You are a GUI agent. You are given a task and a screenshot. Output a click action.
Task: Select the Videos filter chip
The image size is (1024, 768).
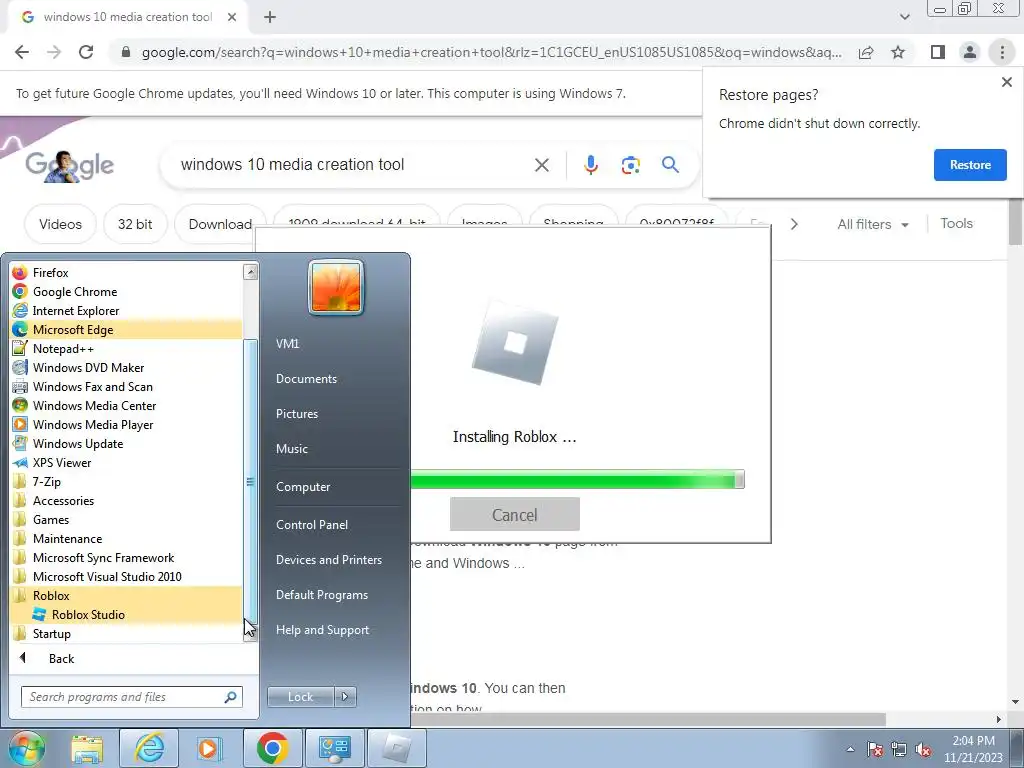point(60,224)
